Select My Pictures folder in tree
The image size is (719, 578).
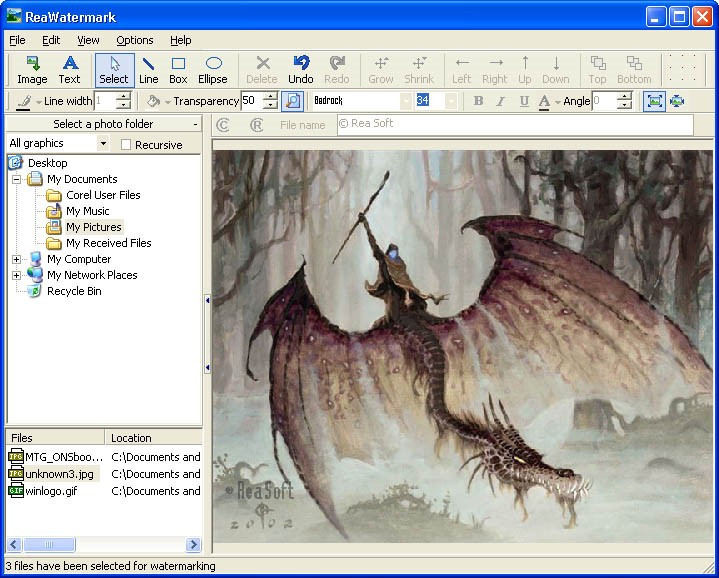[94, 227]
